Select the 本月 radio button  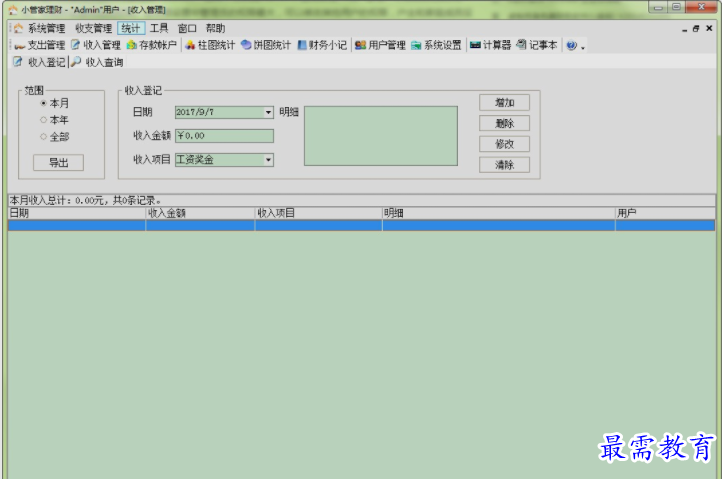coord(43,103)
